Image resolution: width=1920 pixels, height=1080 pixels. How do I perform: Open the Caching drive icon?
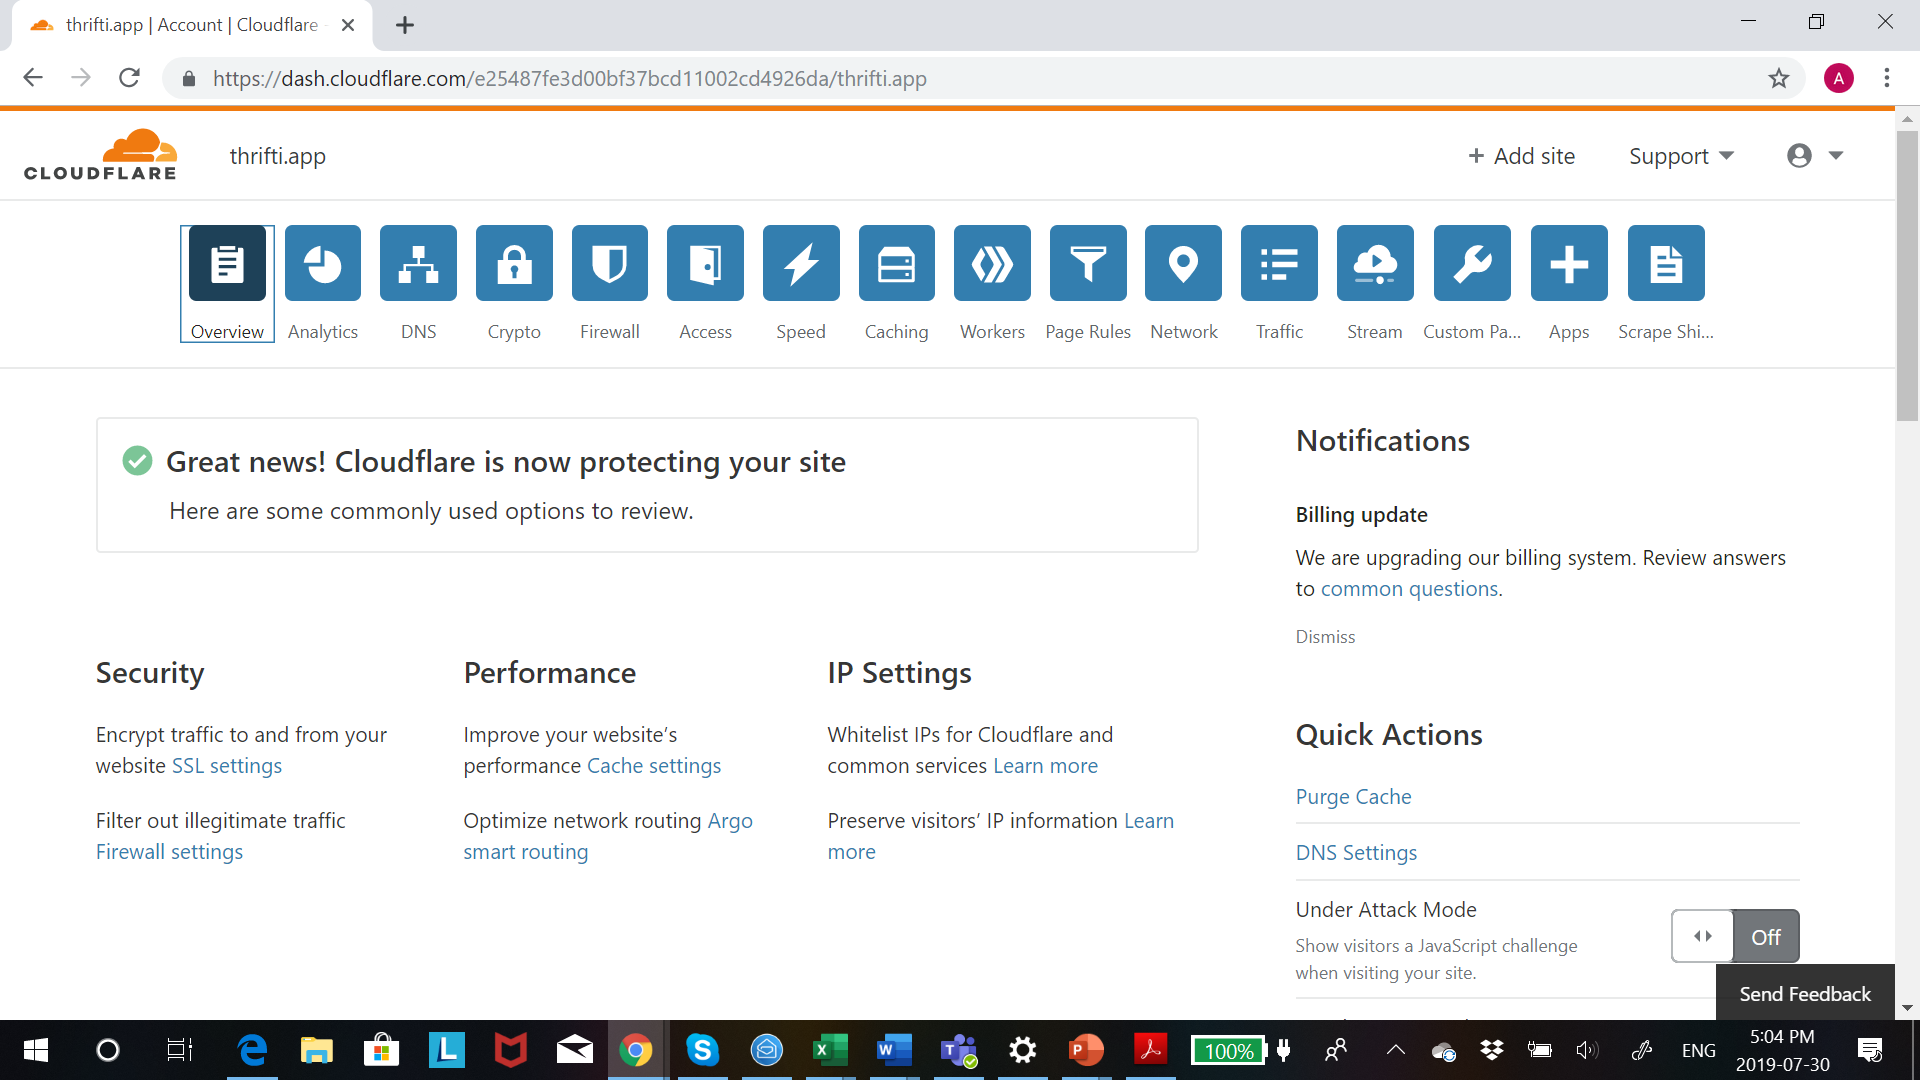pos(897,264)
